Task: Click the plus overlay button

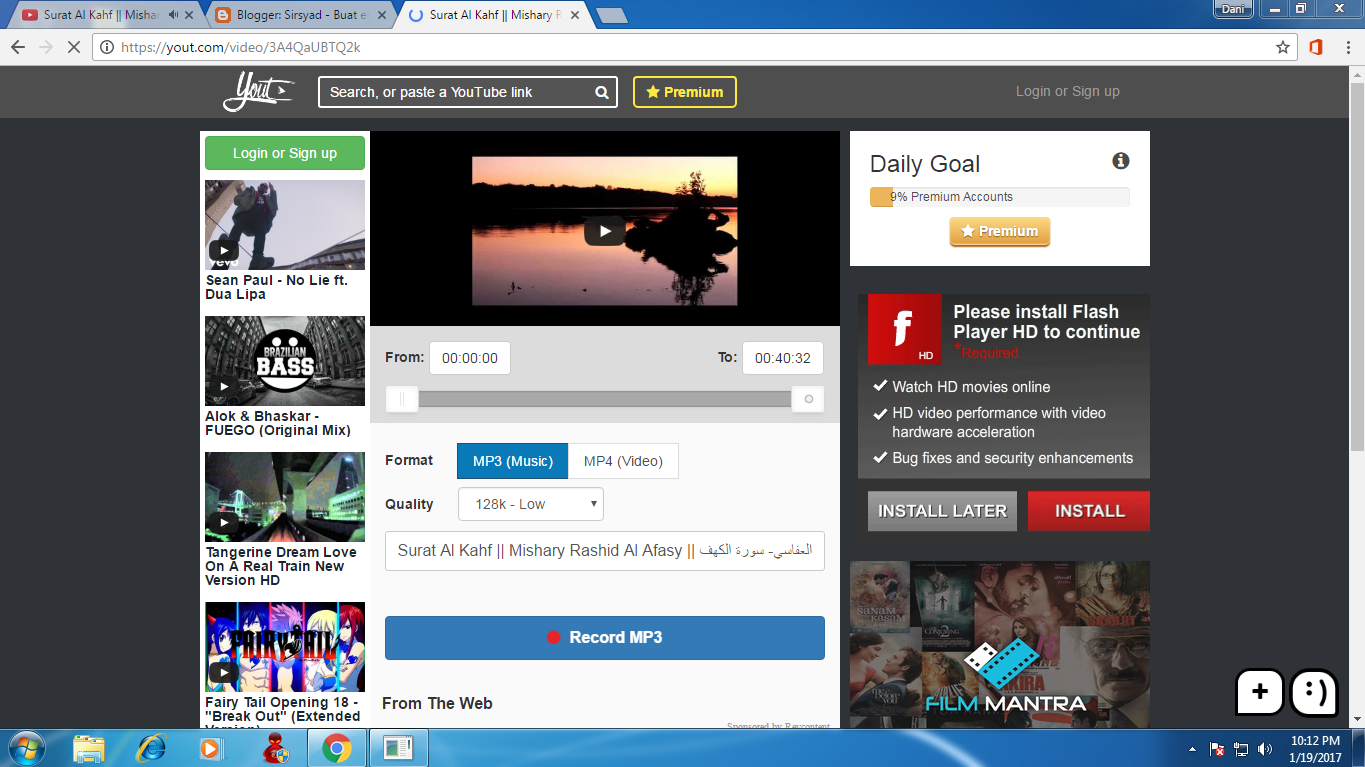Action: [1260, 692]
